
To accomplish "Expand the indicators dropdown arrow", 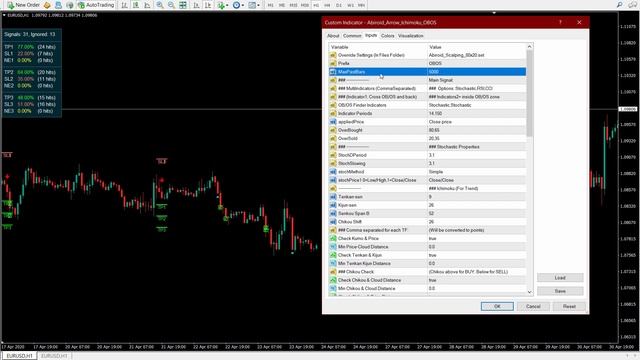I will (x=227, y=5).
